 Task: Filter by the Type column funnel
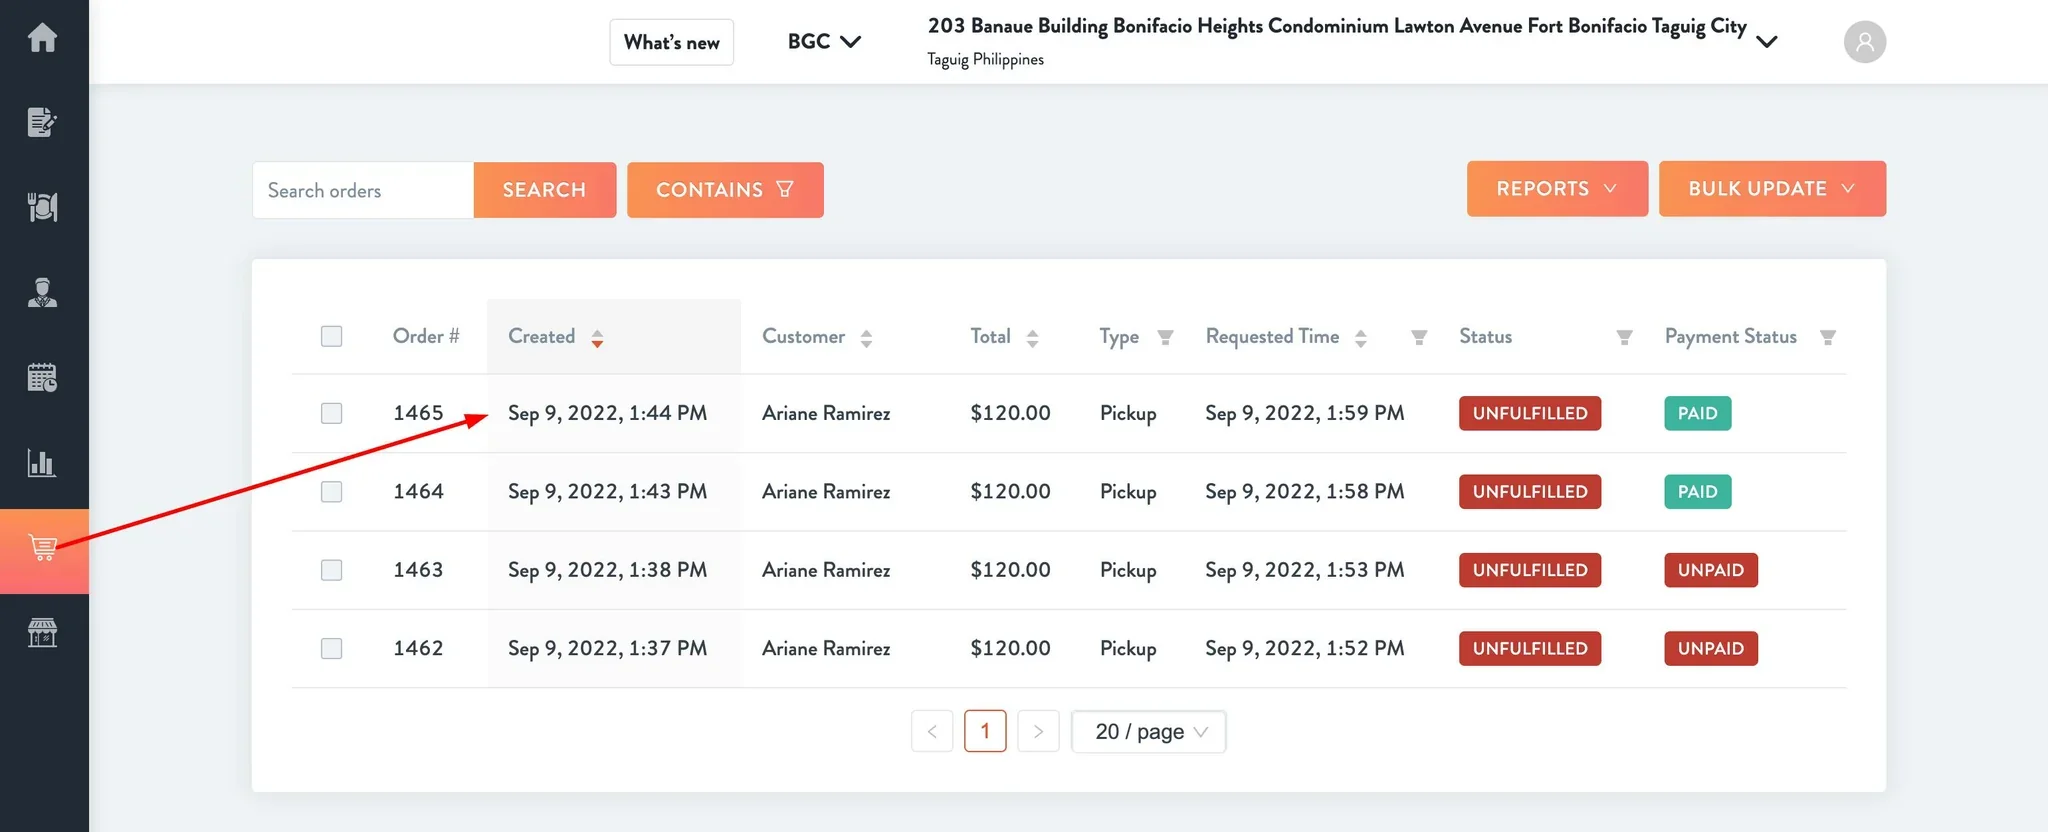[1165, 337]
